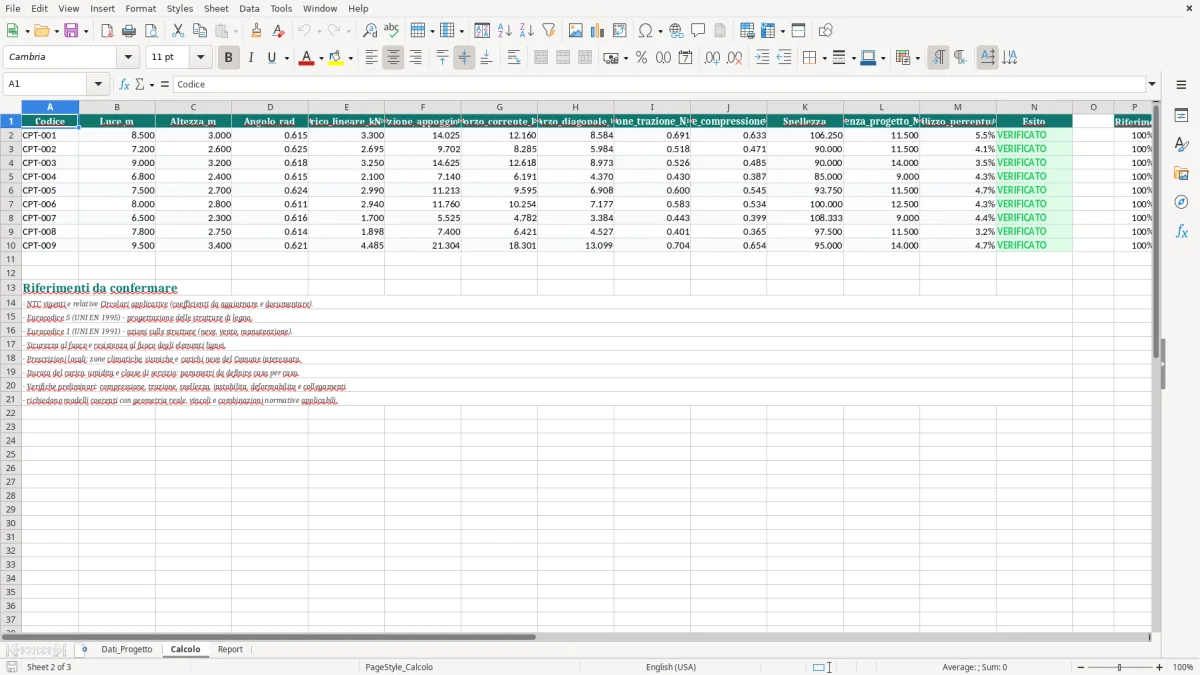Toggle Center Vertically
1200x675 pixels.
[464, 58]
